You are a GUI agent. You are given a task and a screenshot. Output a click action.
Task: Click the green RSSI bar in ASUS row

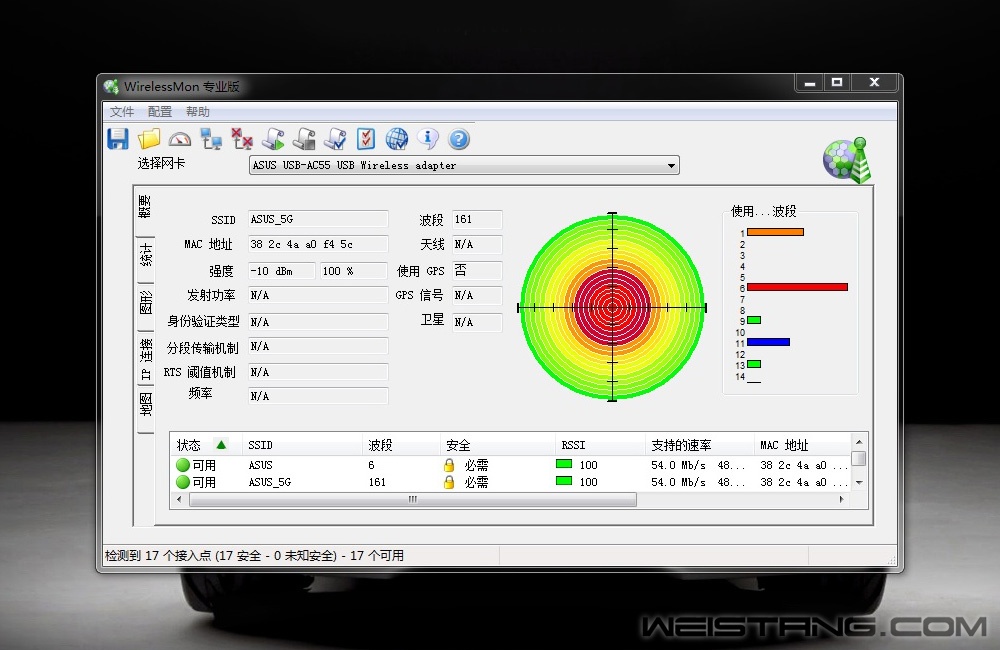(564, 464)
